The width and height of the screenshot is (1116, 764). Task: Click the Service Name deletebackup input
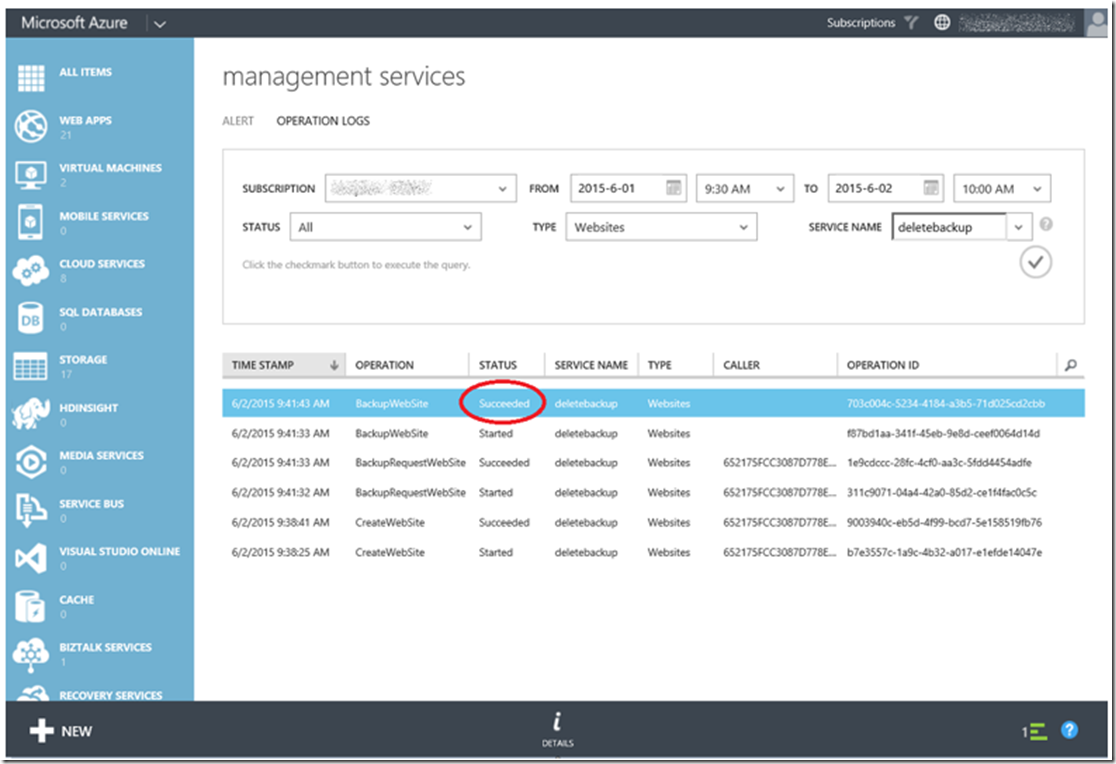949,227
